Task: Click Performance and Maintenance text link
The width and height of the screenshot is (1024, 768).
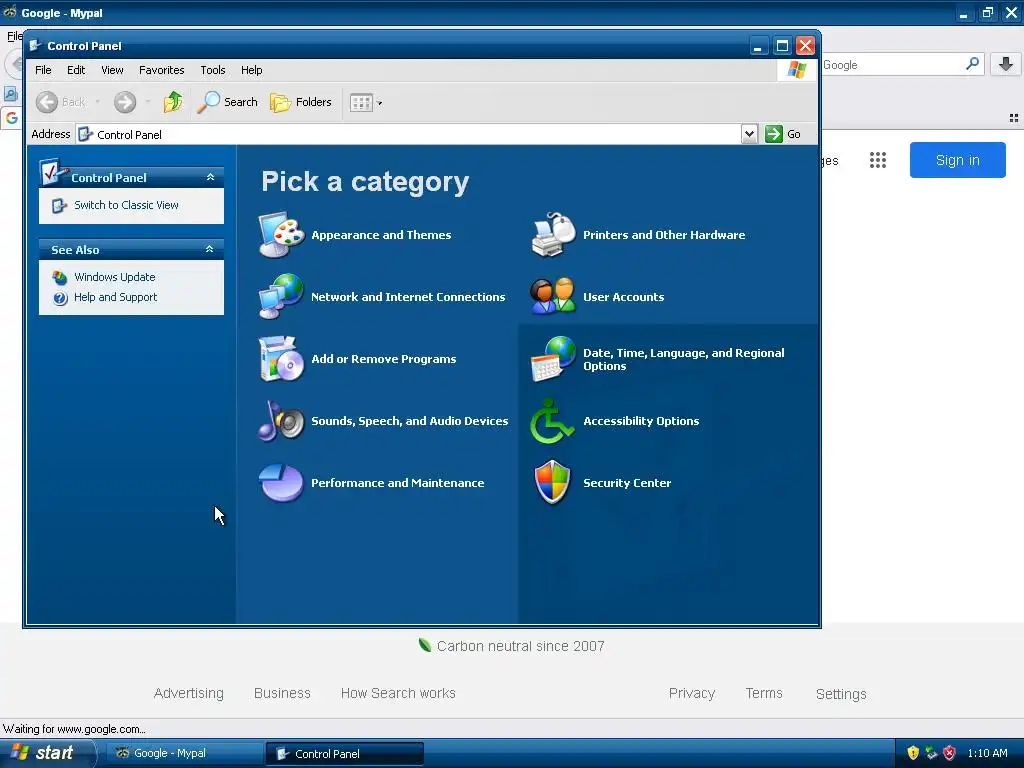Action: 398,483
